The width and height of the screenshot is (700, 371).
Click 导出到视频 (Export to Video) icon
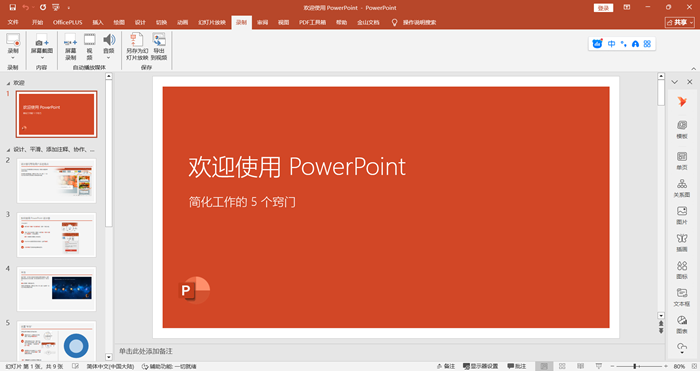pos(159,47)
